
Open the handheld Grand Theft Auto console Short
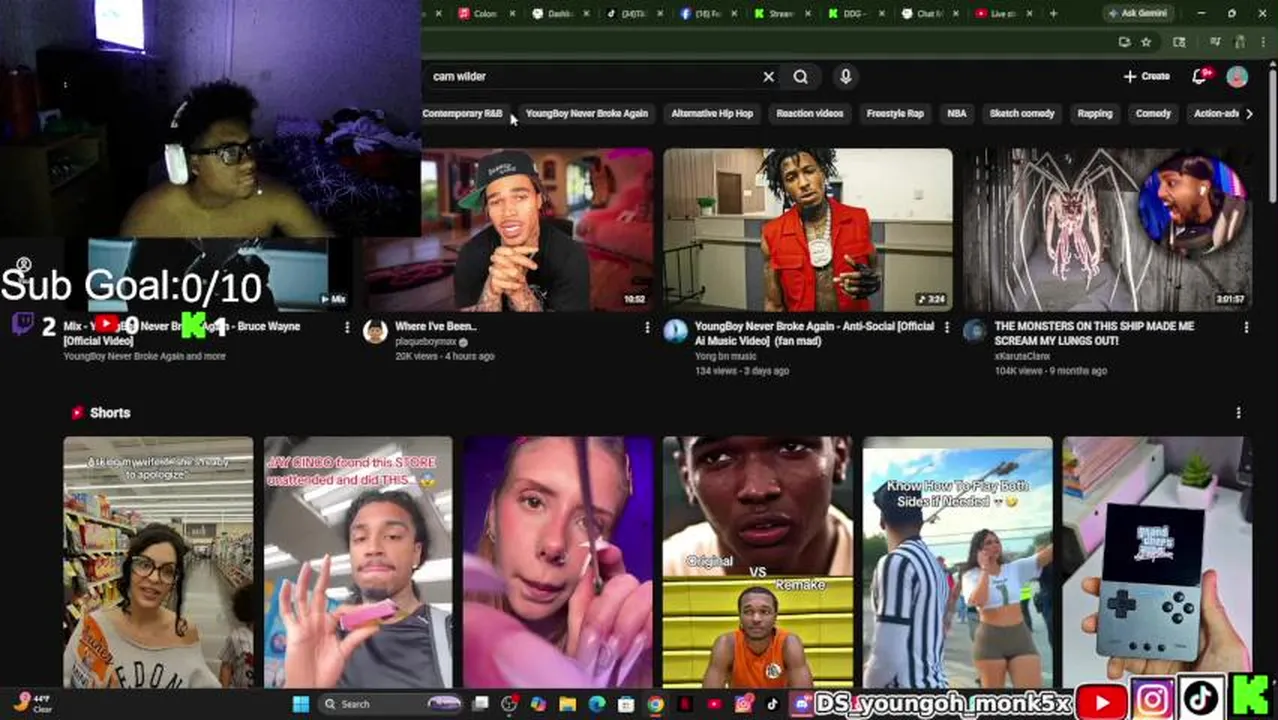click(x=1157, y=562)
